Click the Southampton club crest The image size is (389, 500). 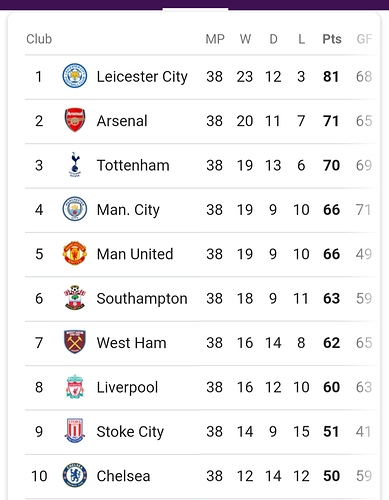point(75,298)
